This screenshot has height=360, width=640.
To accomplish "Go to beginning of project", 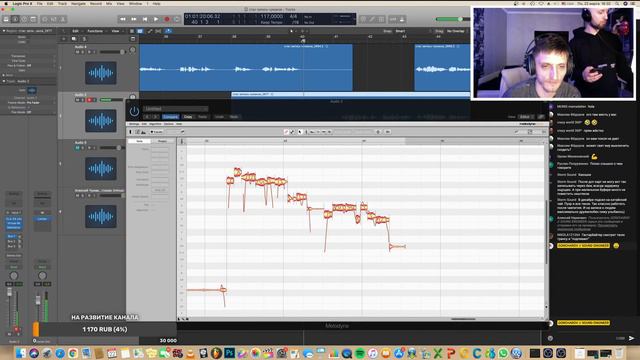I will click(145, 19).
